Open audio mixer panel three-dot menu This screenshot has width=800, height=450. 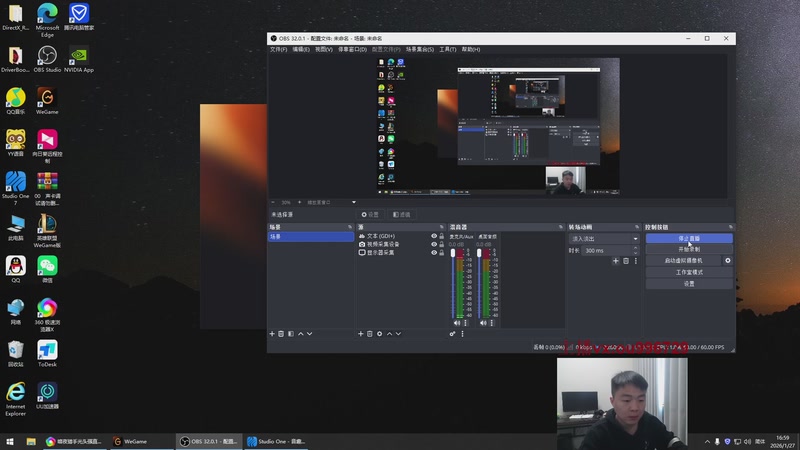click(463, 334)
